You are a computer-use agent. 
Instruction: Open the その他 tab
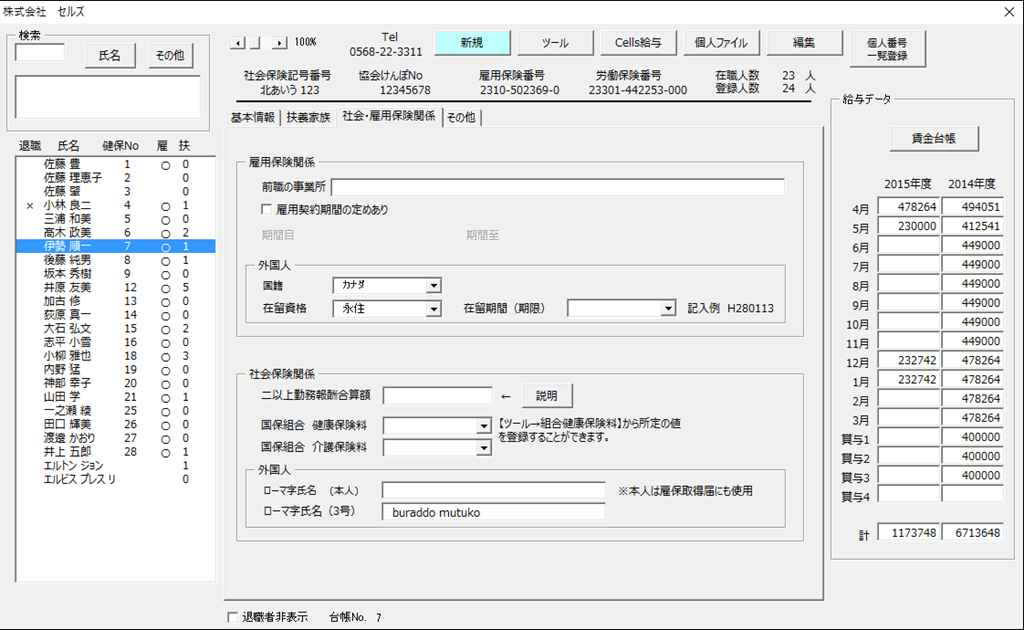pos(461,117)
